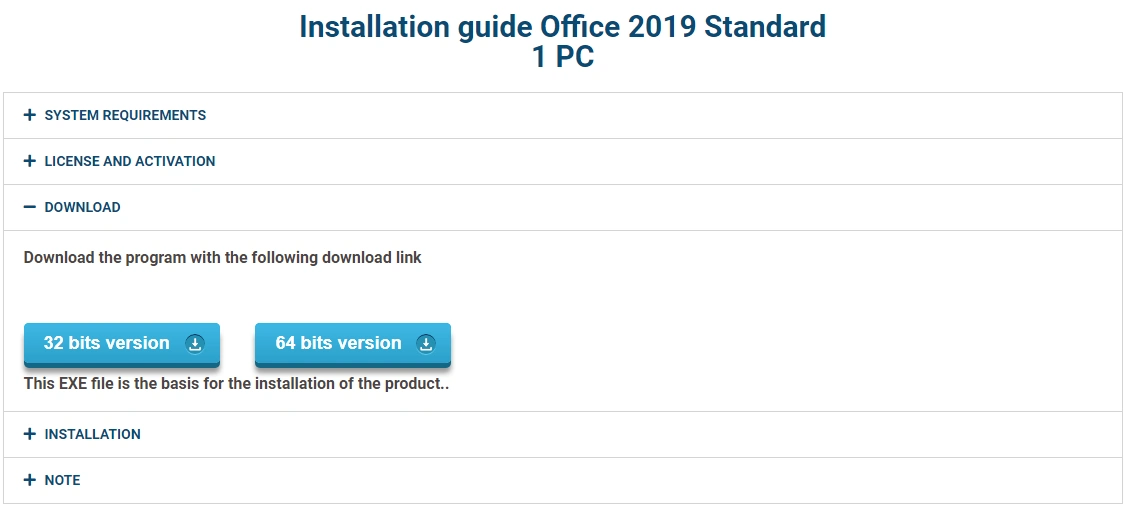Screen dimensions: 1126x506
Task: Click the "Download the program" instruction text
Action: tap(222, 258)
